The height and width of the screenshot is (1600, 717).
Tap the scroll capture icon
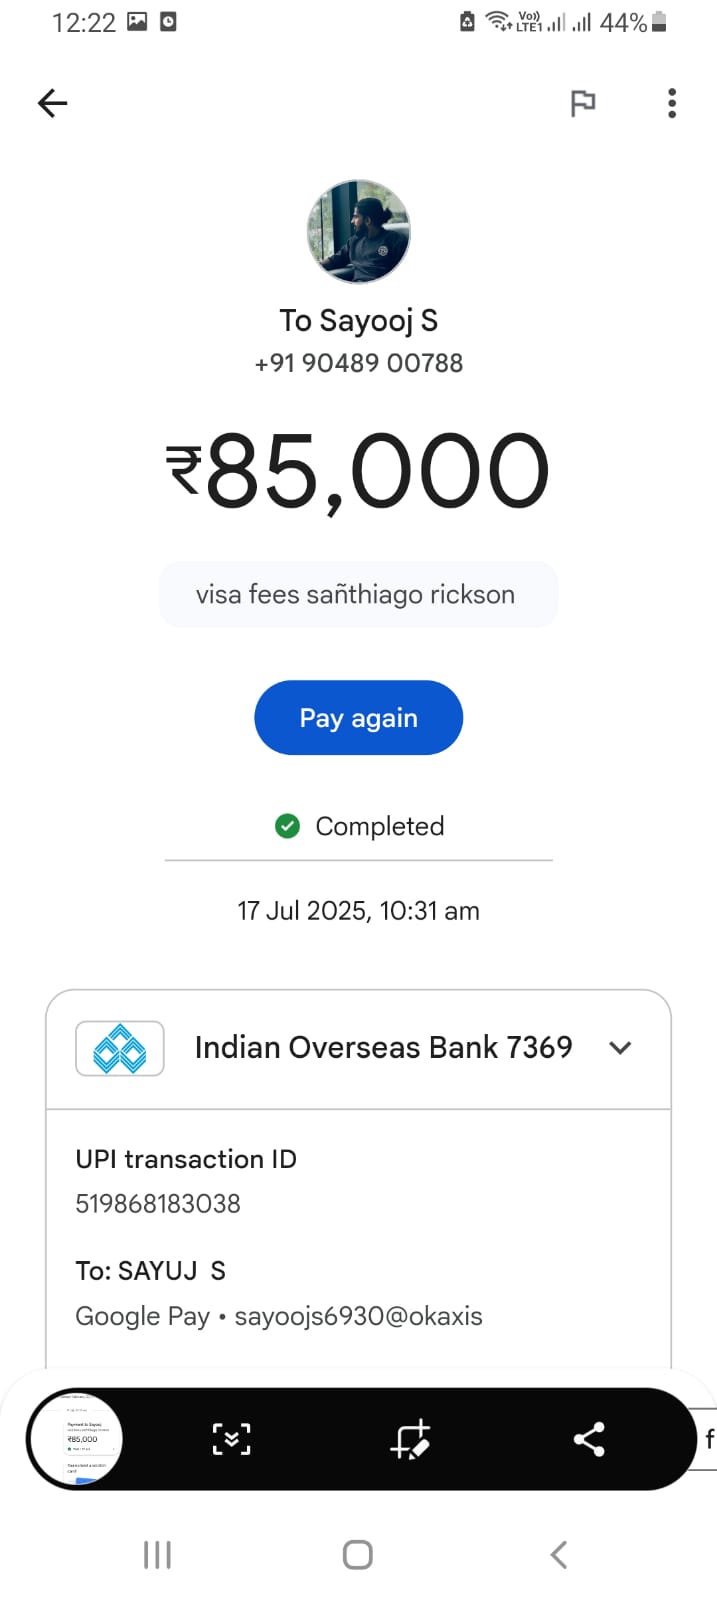pyautogui.click(x=231, y=1439)
